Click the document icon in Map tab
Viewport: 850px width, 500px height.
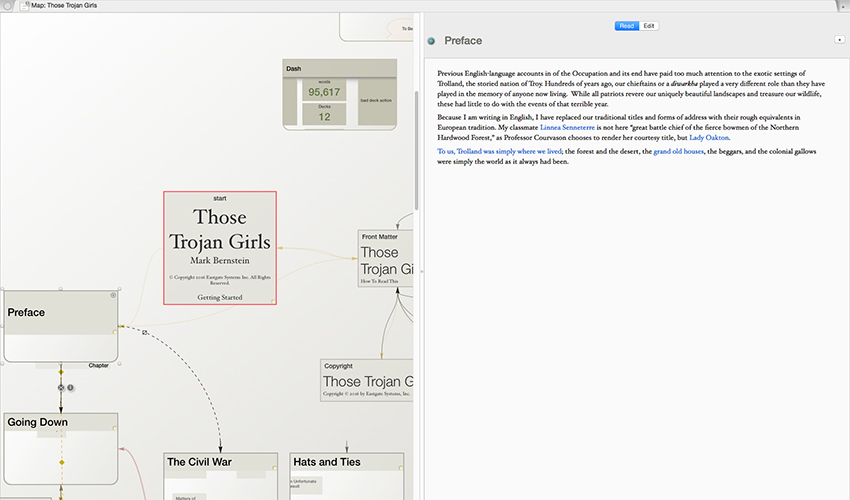(24, 5)
